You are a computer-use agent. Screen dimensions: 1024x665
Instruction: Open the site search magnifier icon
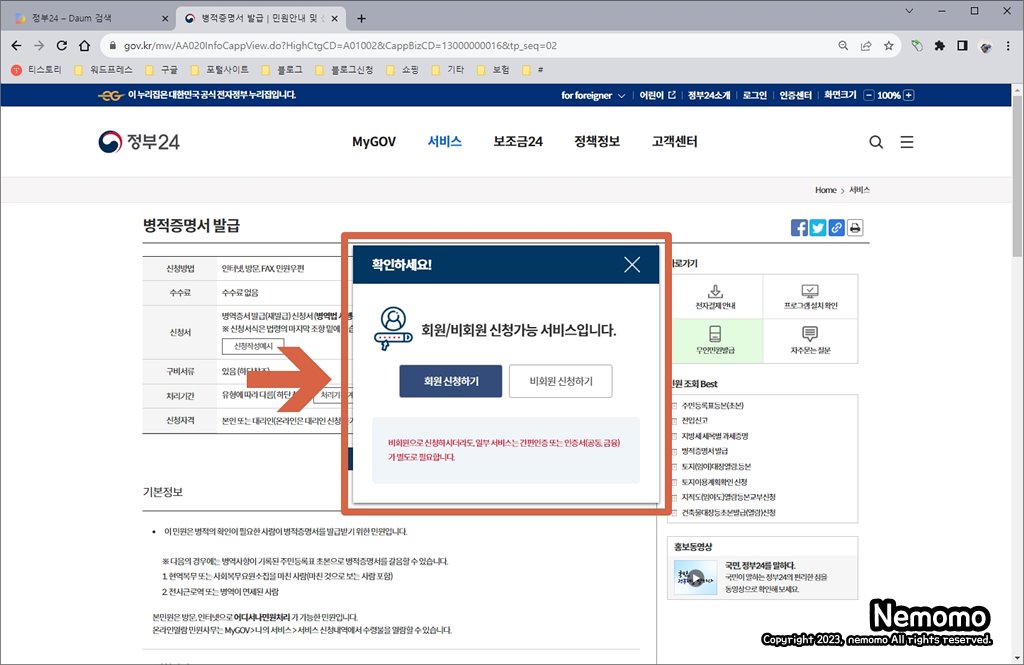(x=876, y=142)
